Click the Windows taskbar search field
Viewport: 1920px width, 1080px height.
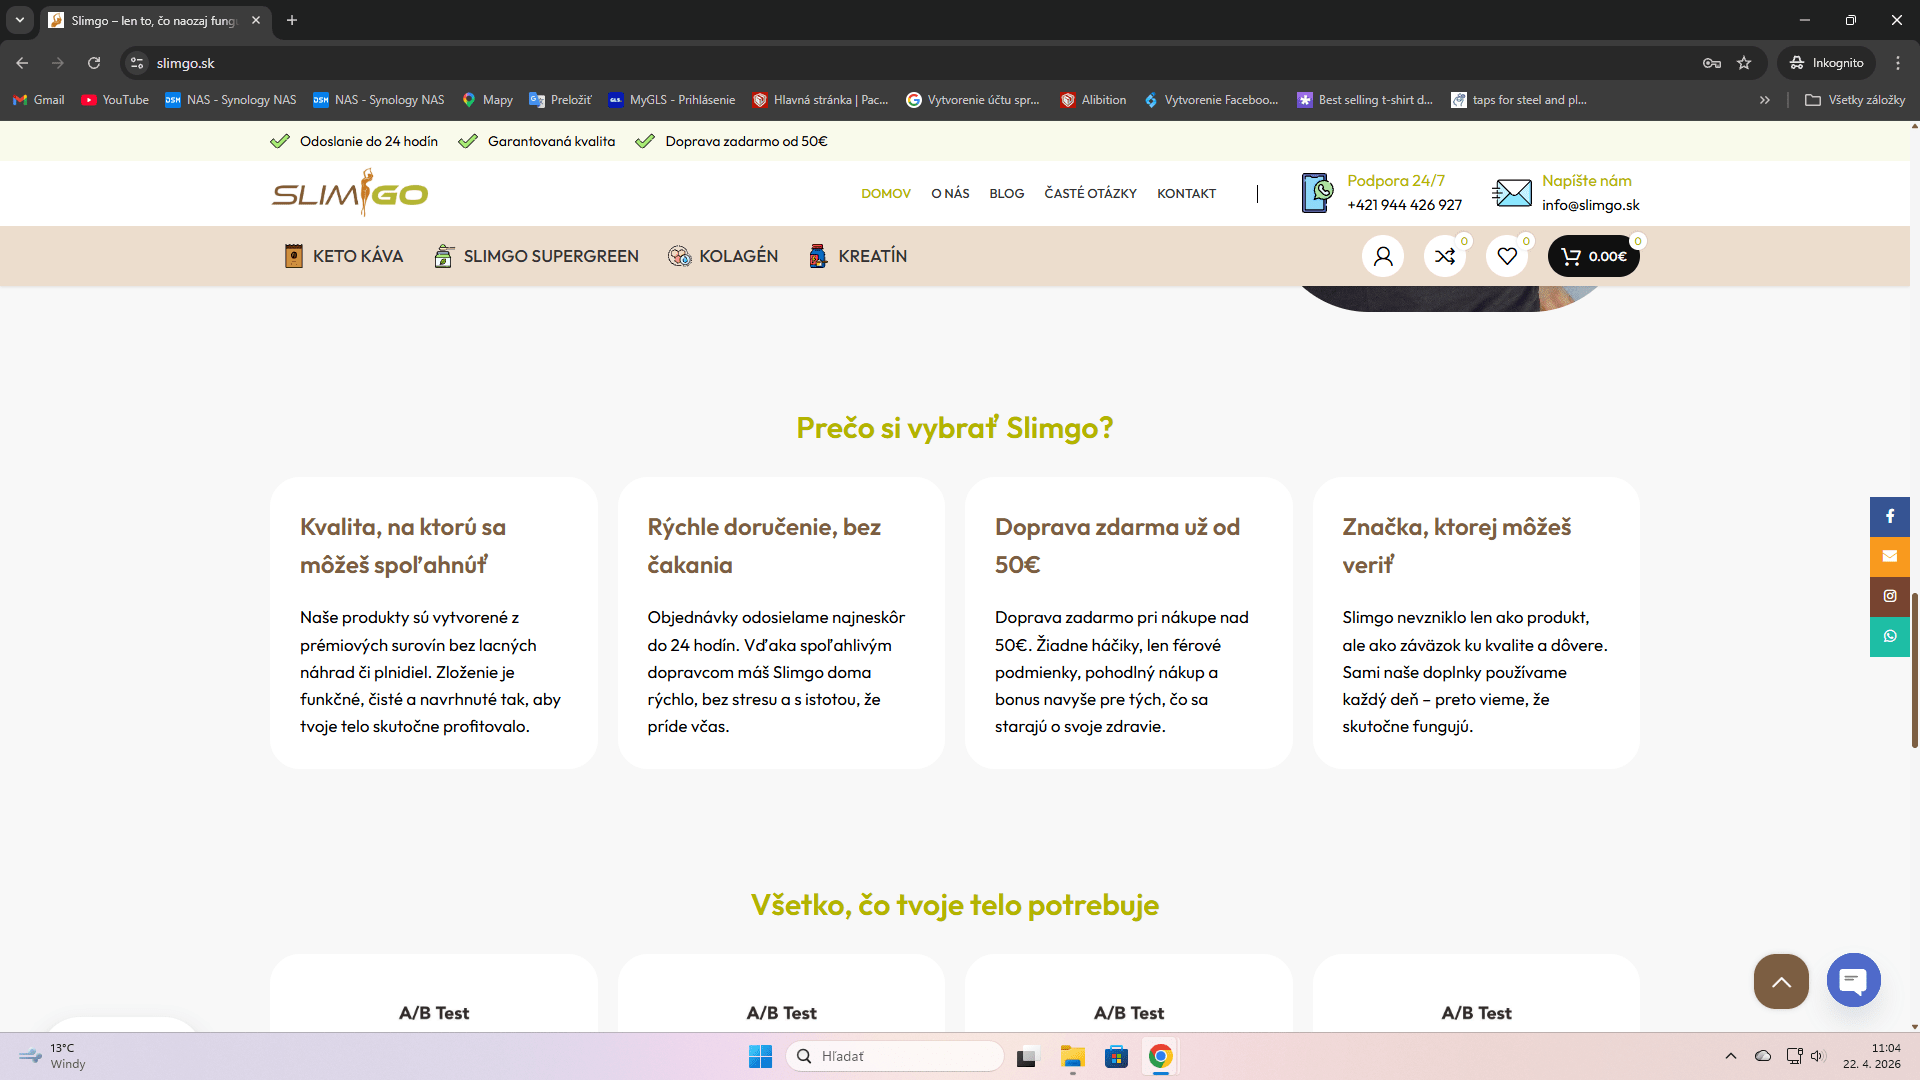[x=895, y=1056]
